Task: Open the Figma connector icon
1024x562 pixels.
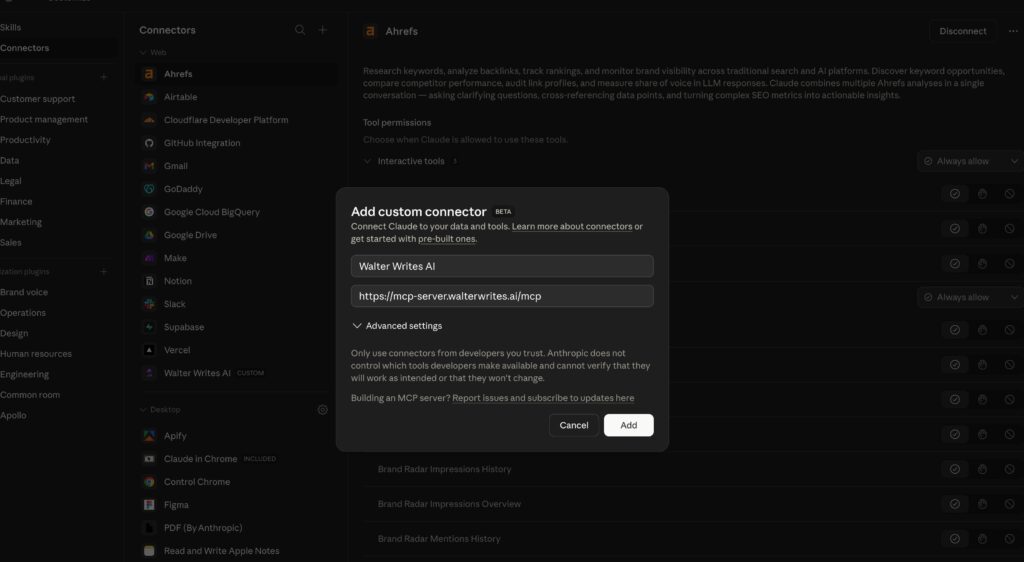Action: pyautogui.click(x=149, y=505)
